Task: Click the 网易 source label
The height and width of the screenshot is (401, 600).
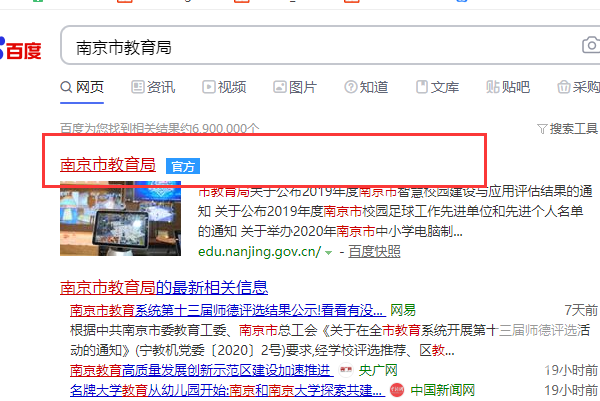Action: tap(403, 310)
